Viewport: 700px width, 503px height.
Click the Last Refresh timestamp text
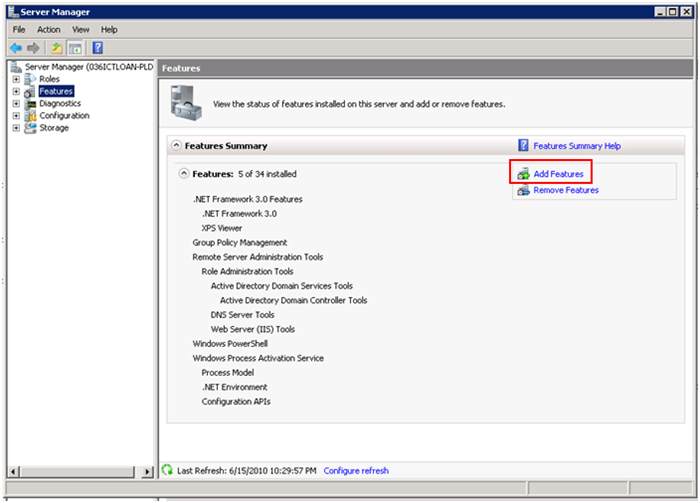(x=246, y=470)
